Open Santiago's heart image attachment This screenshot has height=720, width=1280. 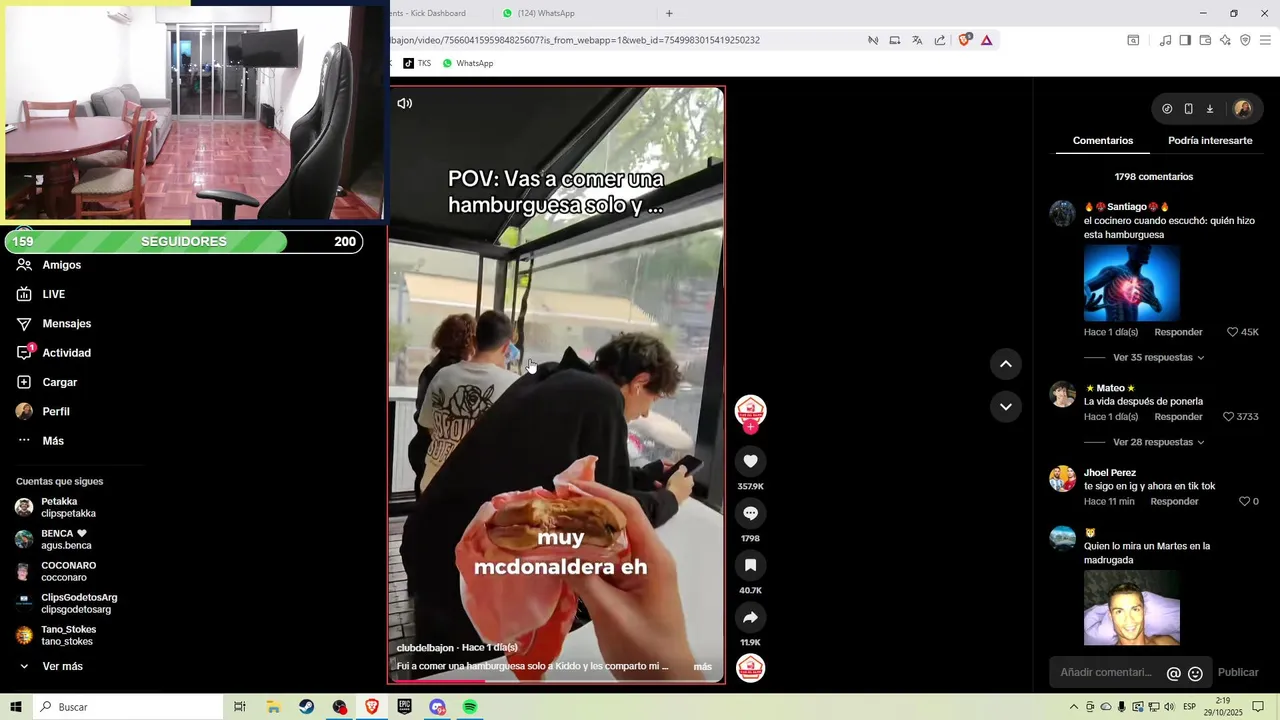pos(1132,283)
